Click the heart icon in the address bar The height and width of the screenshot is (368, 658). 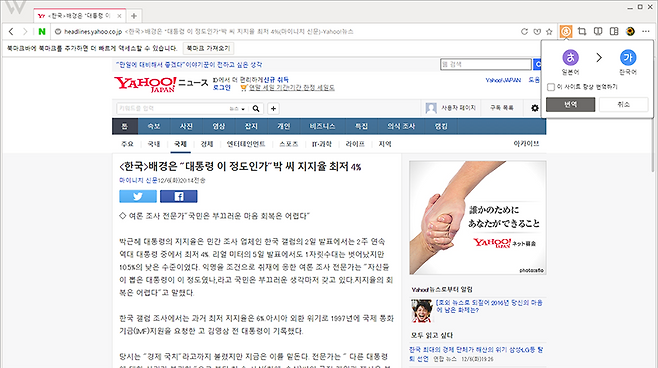pyautogui.click(x=537, y=31)
